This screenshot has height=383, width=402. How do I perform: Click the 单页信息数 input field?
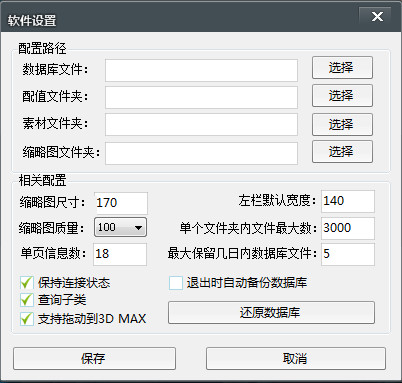pyautogui.click(x=120, y=254)
